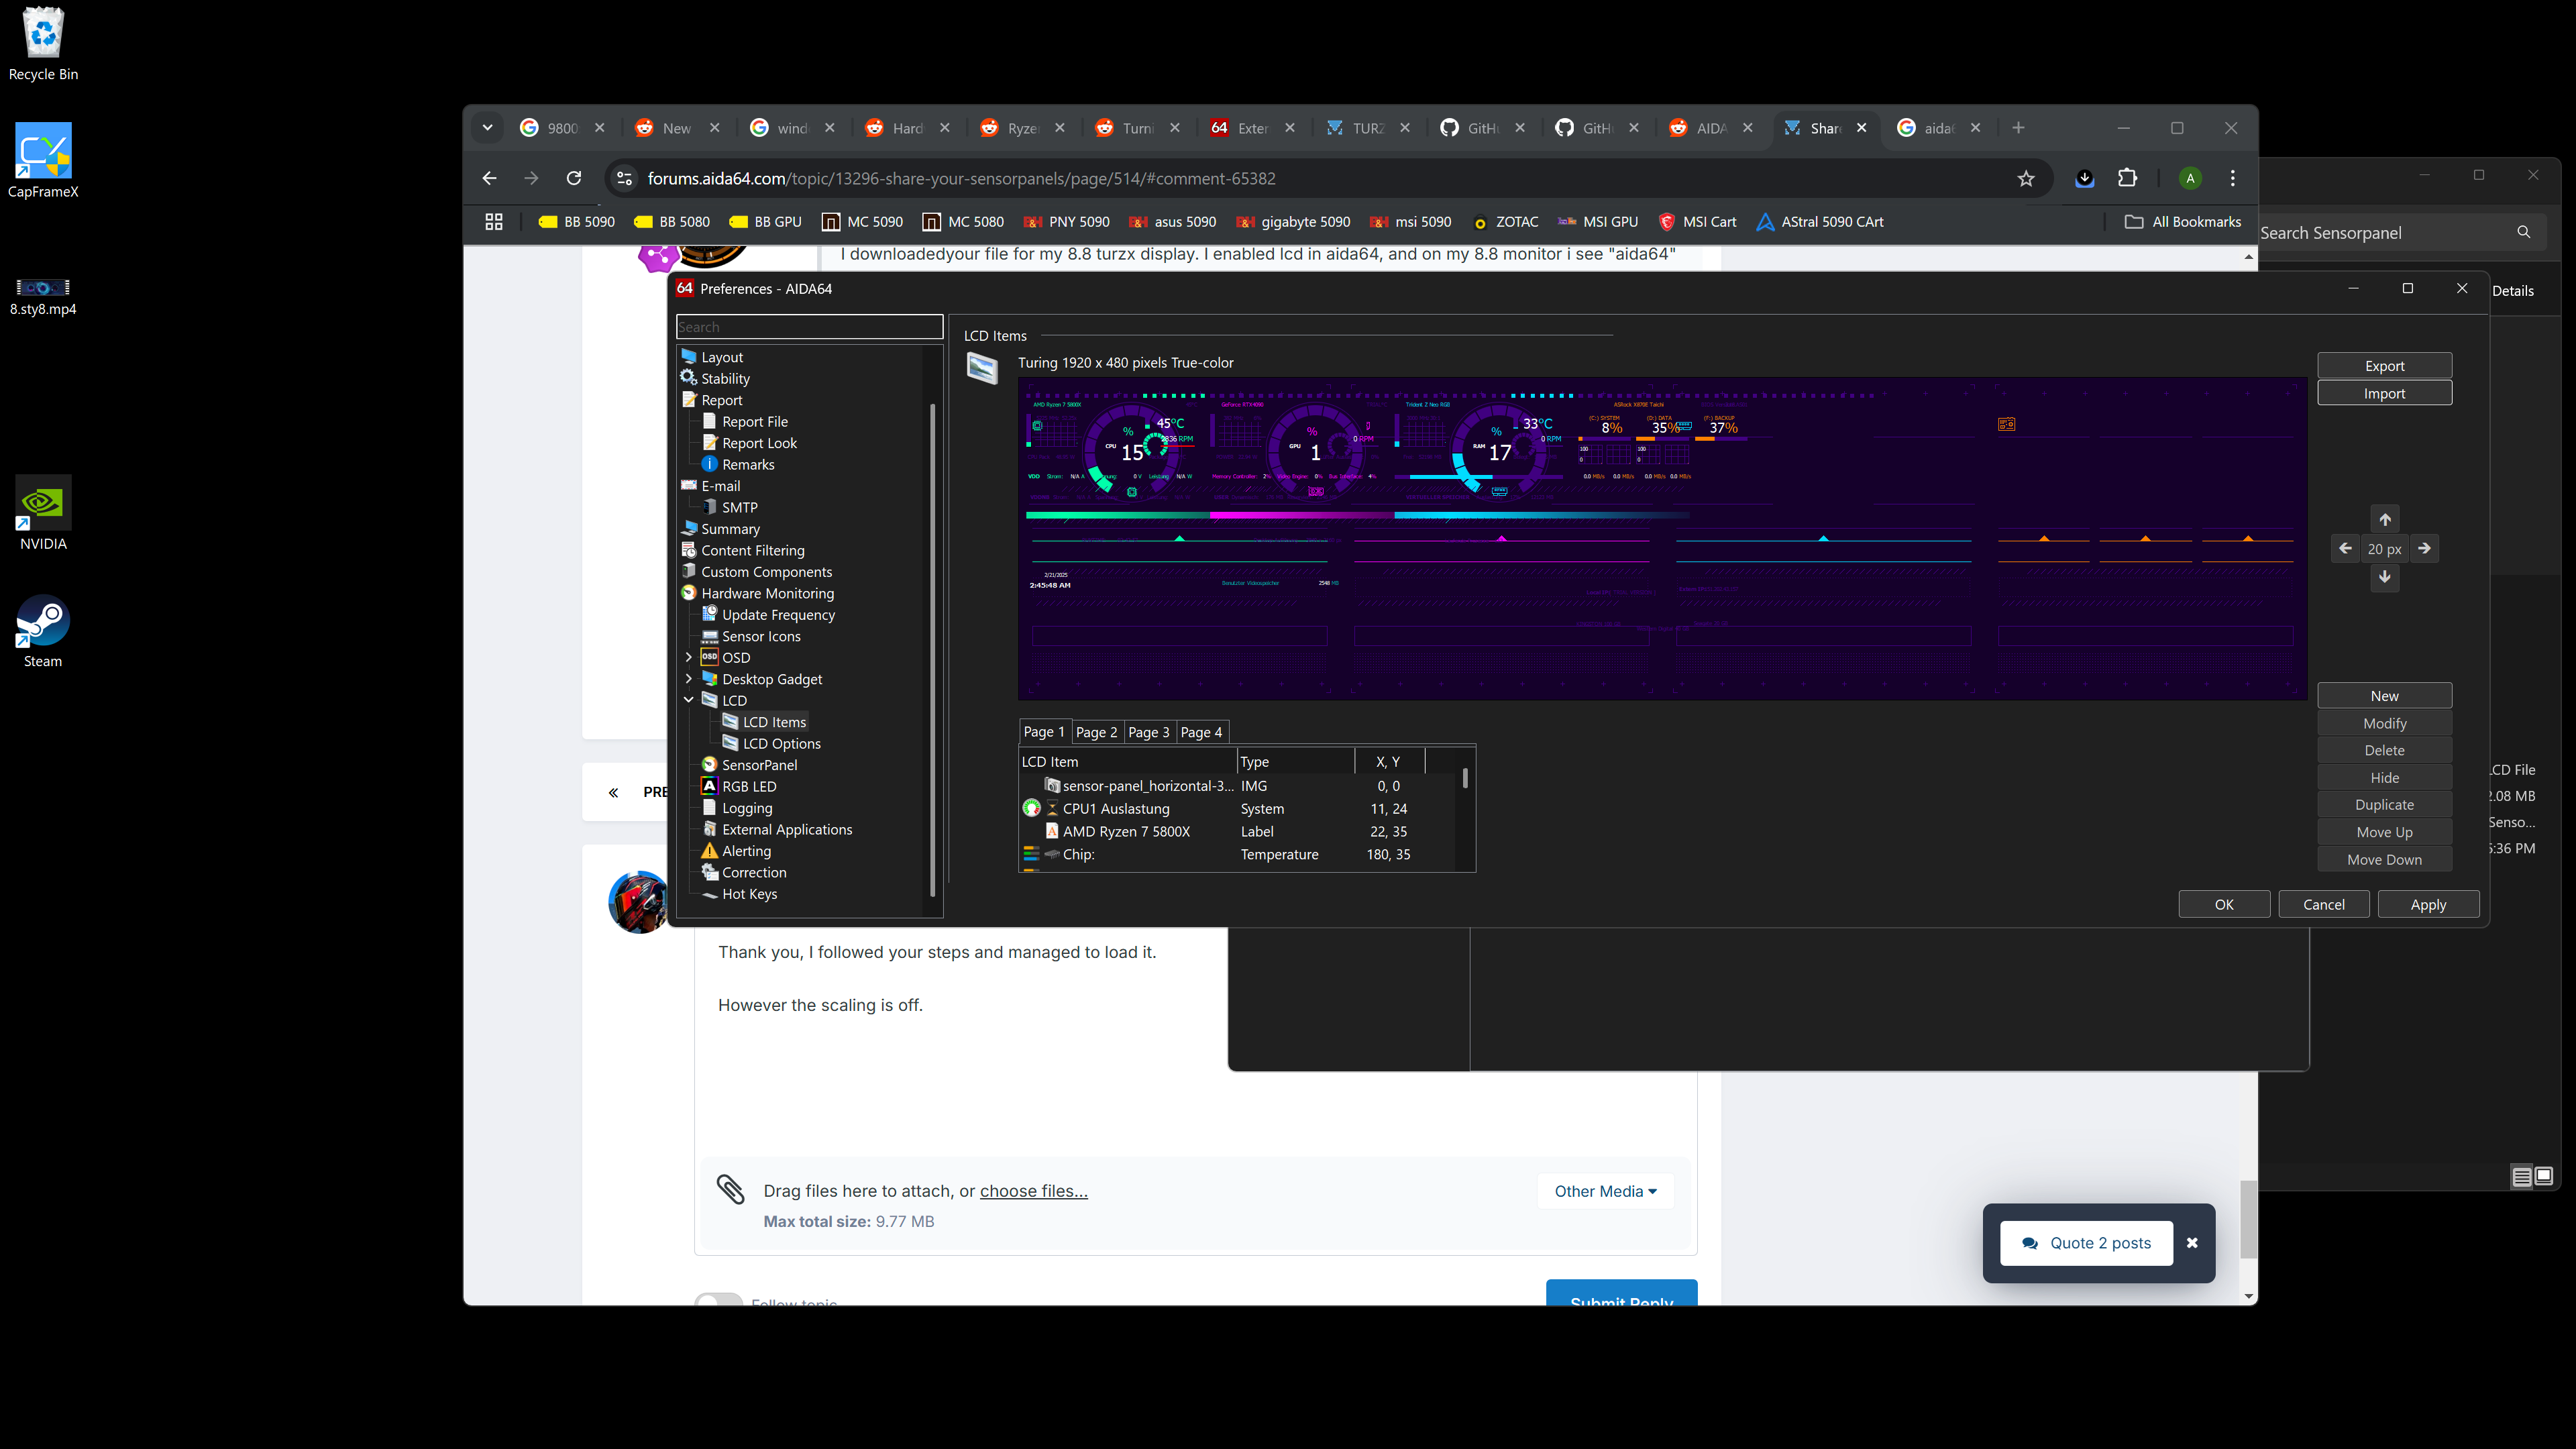Click the Apply button

pyautogui.click(x=2429, y=904)
